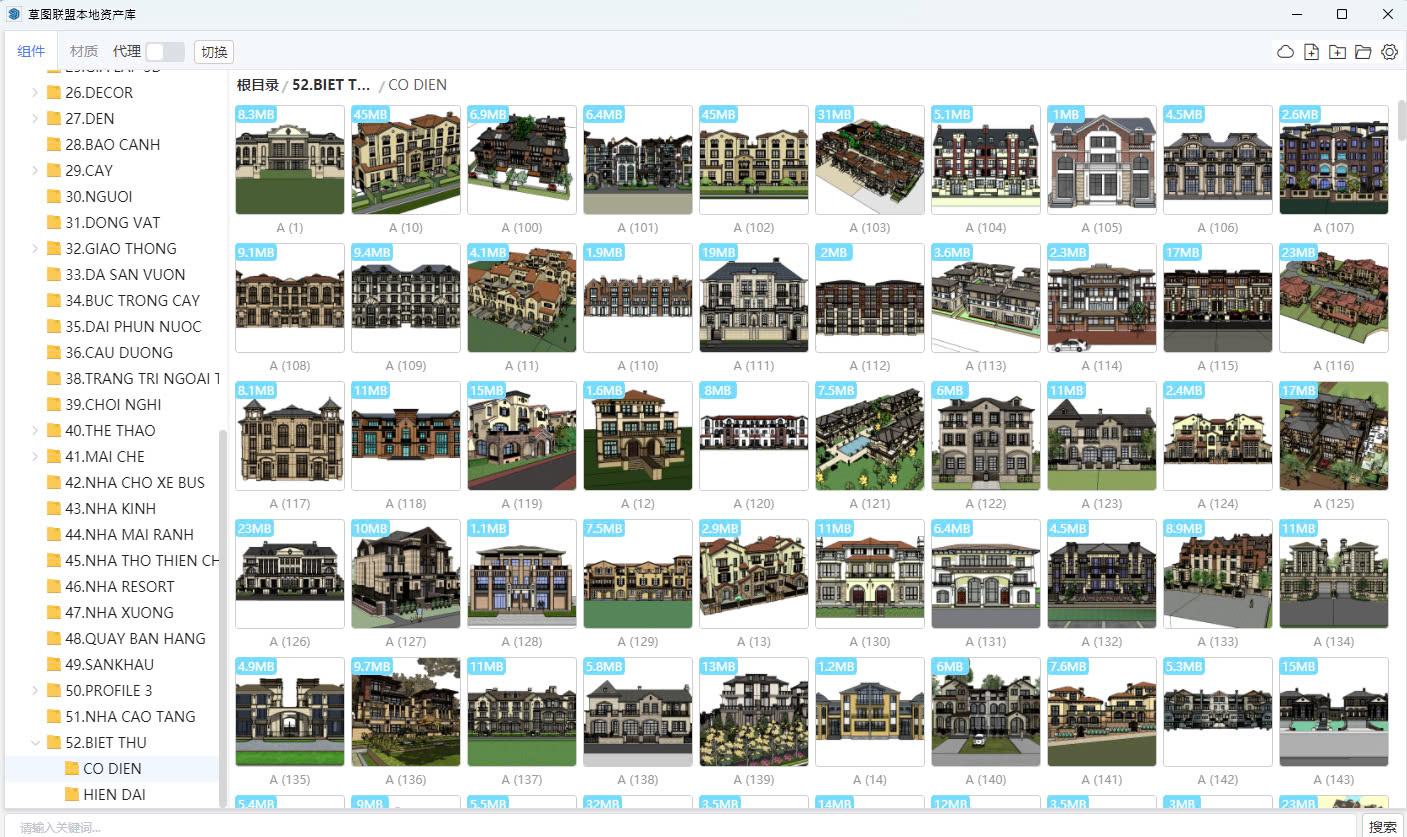
Task: Go to 根目录 in breadcrumb
Action: (x=257, y=85)
